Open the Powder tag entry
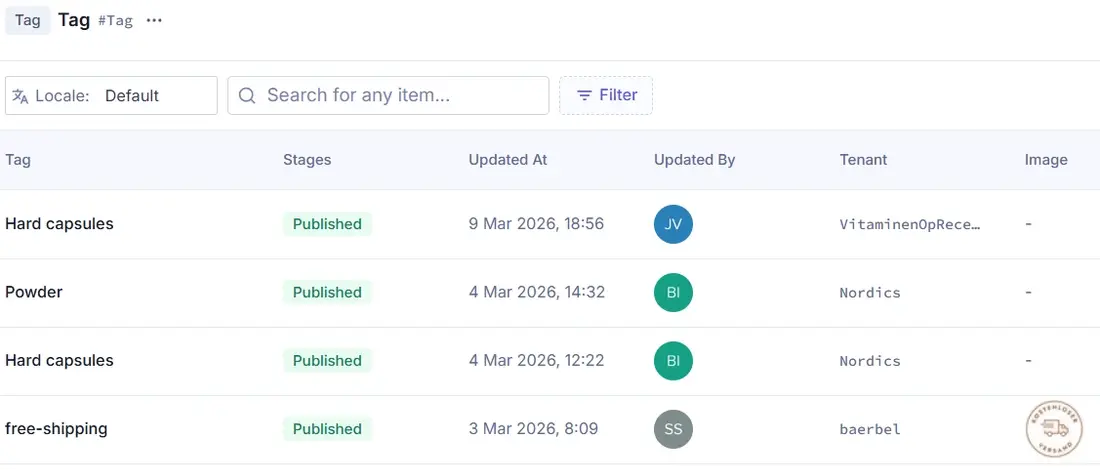 [x=34, y=292]
